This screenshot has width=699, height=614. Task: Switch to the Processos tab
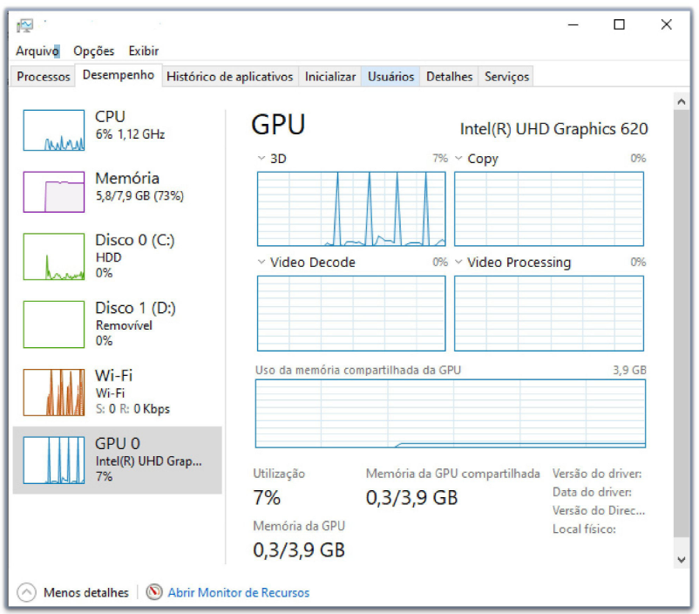coord(44,76)
